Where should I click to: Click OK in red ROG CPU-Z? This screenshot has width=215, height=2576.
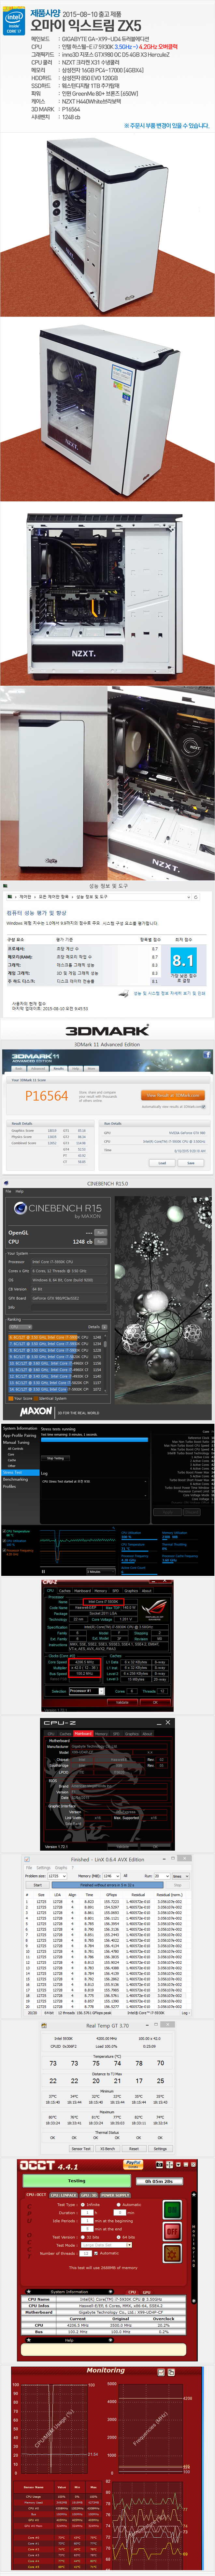click(x=155, y=1702)
